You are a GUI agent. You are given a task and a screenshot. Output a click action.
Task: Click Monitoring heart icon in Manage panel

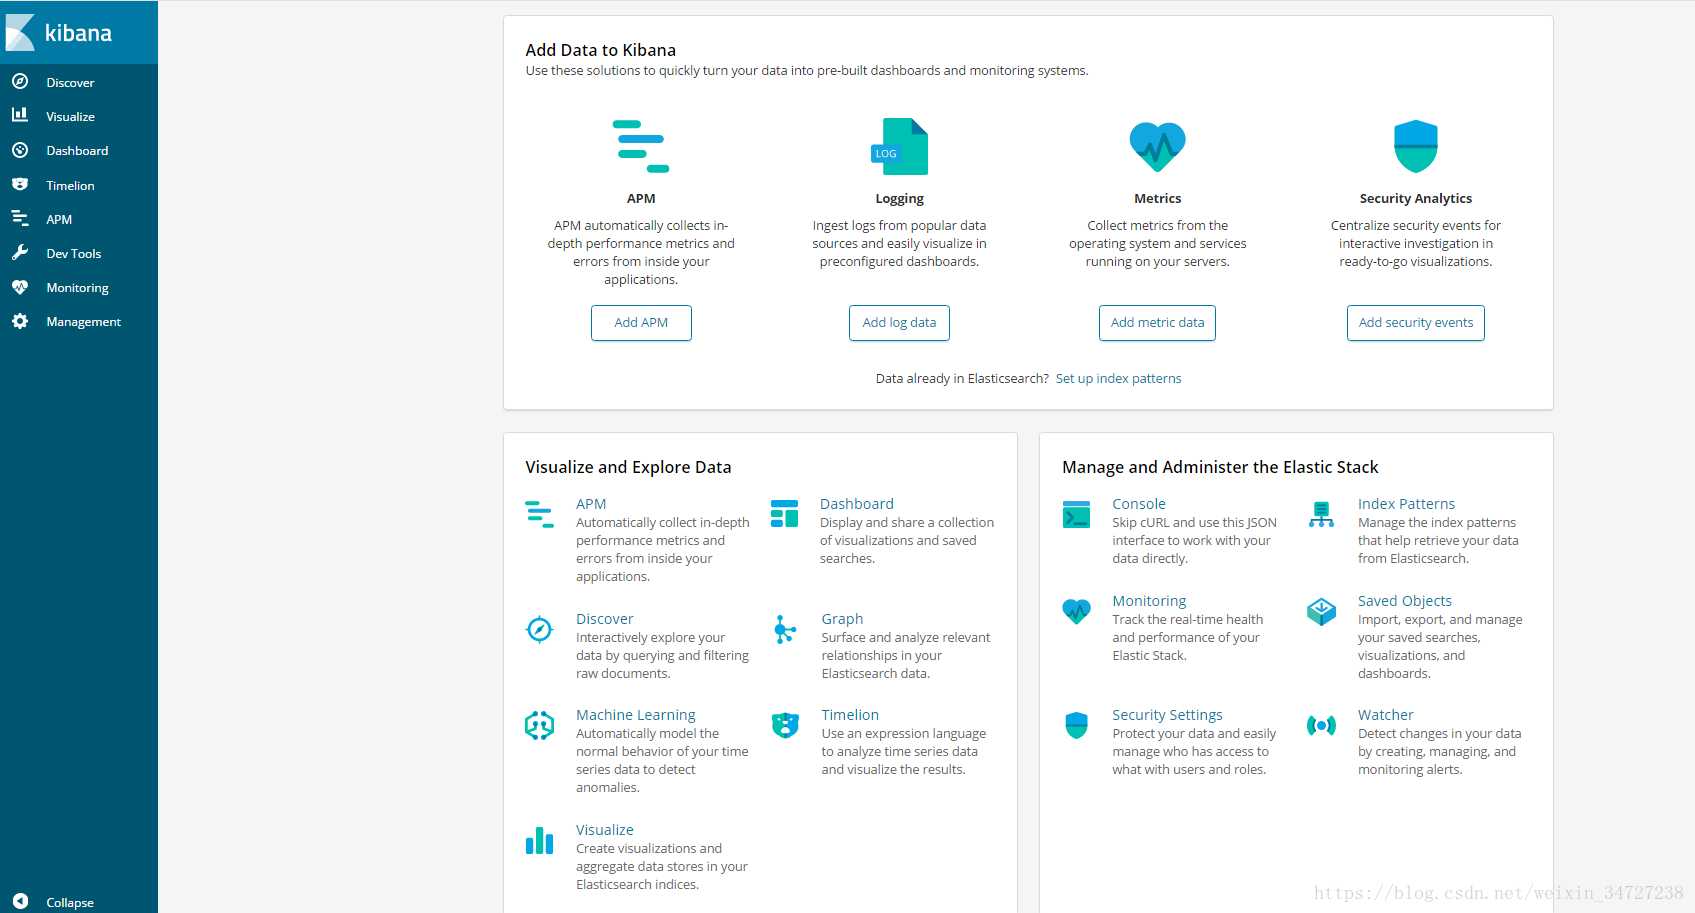click(x=1076, y=611)
